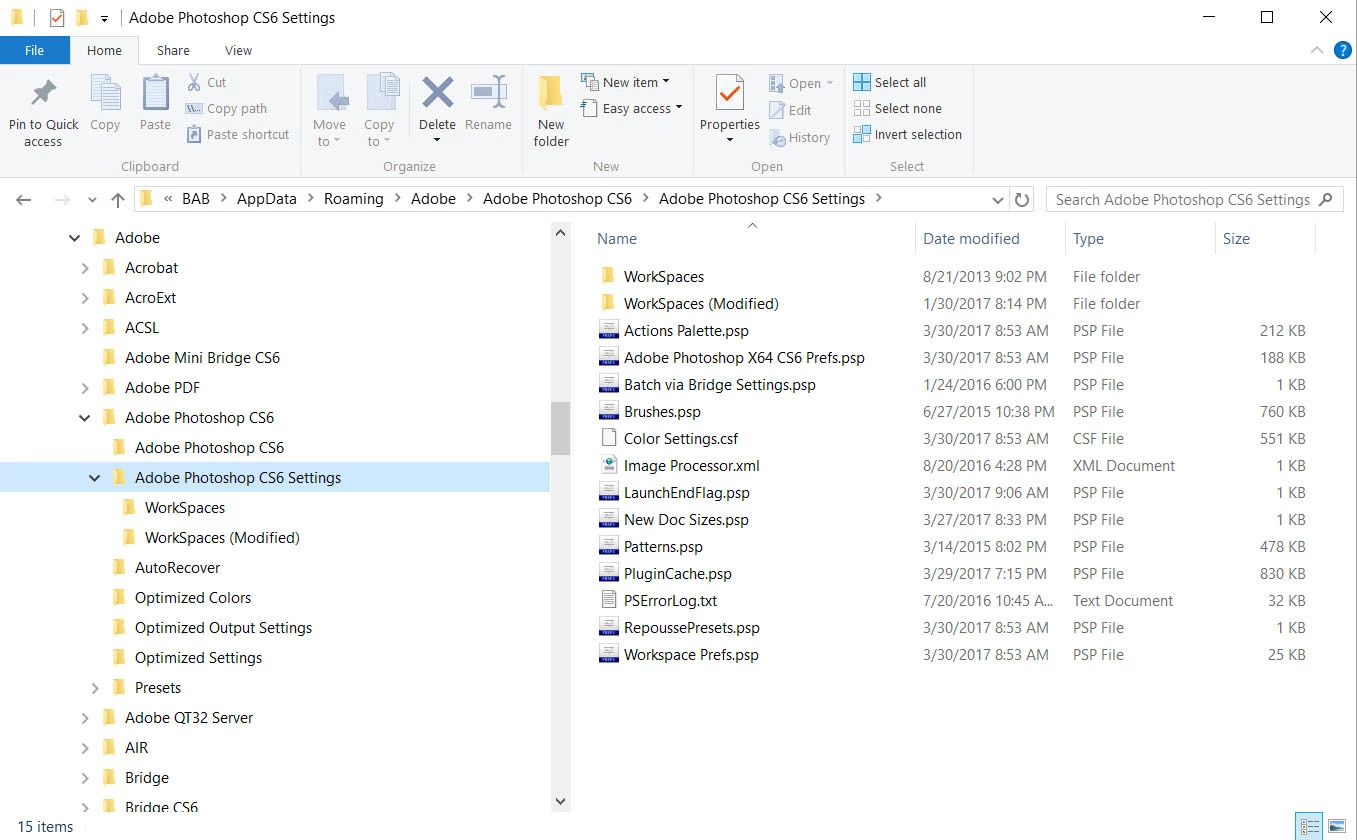This screenshot has height=840, width=1357.
Task: Select Brushes.psp file
Action: 662,411
